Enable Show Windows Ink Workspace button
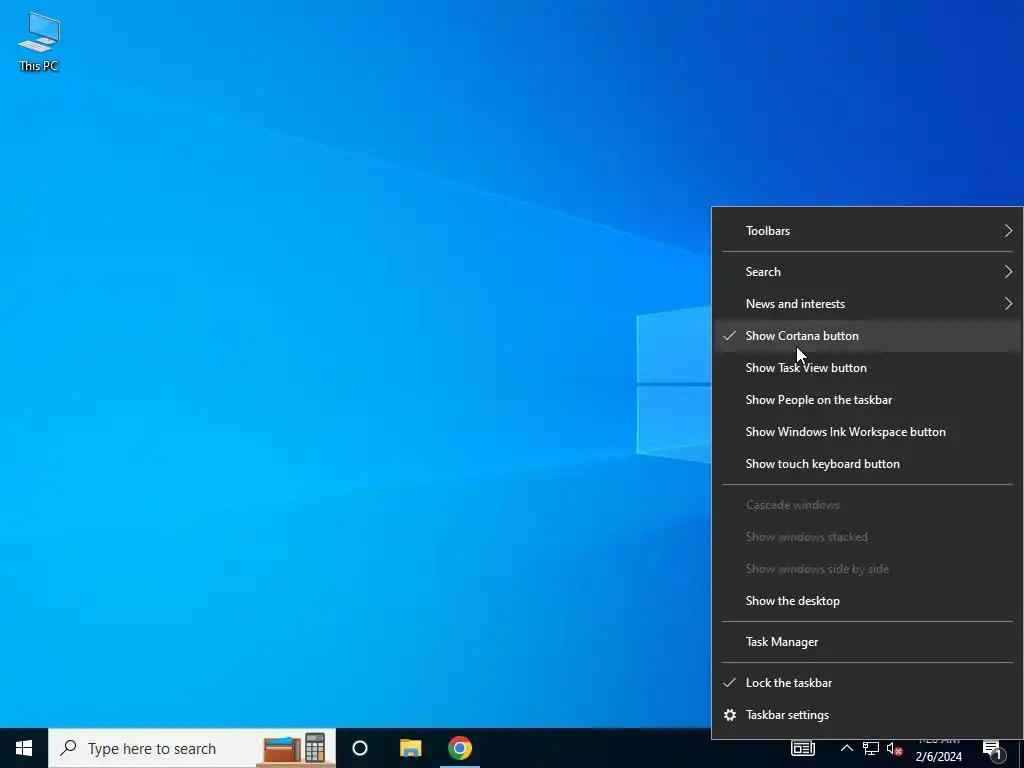The image size is (1024, 768). pos(867,432)
